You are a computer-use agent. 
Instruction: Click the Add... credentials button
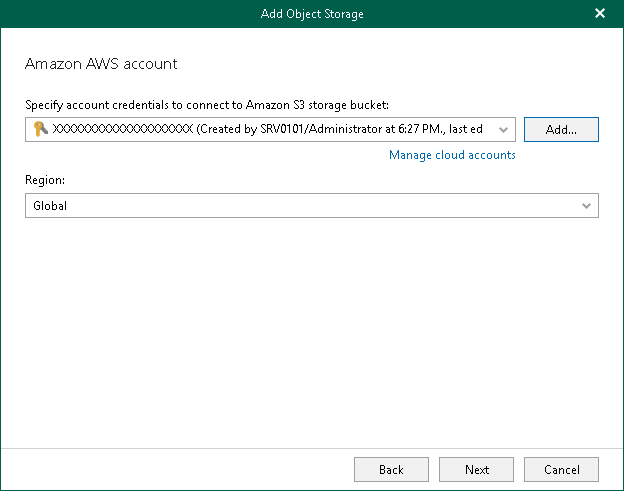[x=561, y=129]
